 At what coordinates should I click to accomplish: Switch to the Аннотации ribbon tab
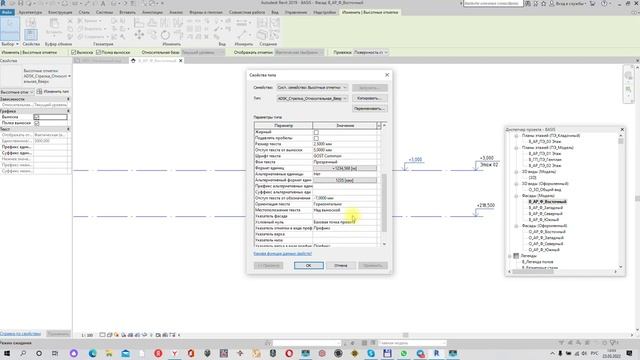(x=152, y=12)
